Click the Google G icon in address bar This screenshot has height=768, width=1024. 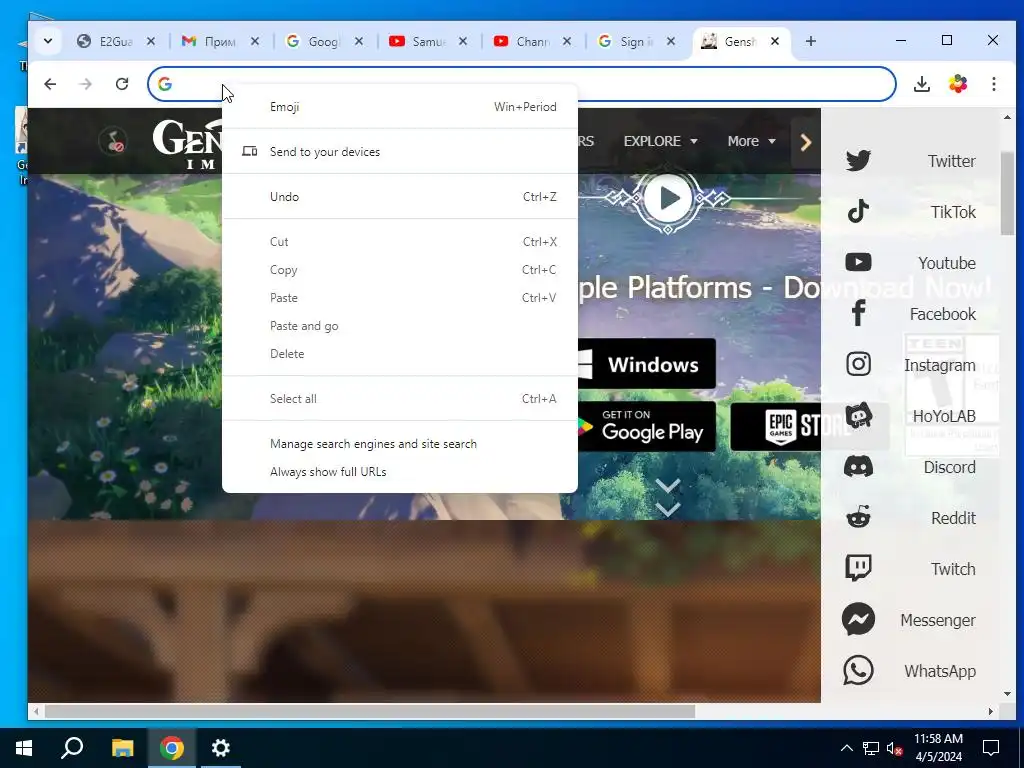click(165, 84)
